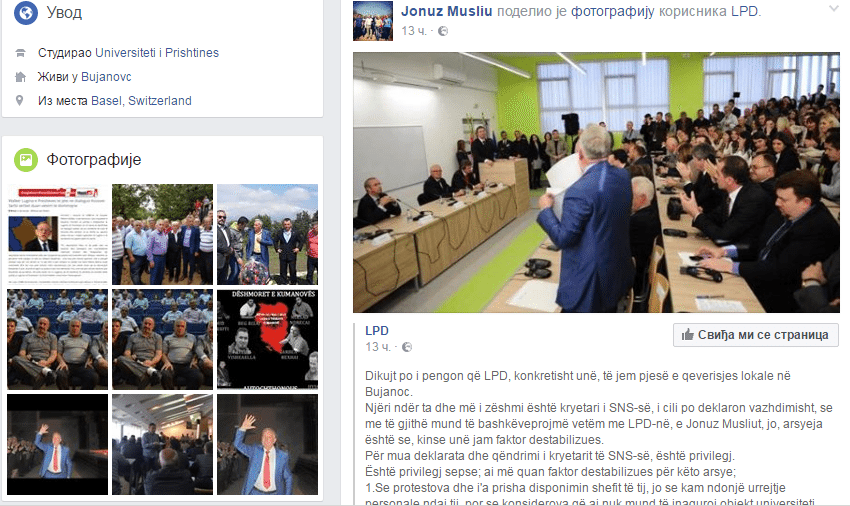Open the Bujanovc location link
Screen dimensions: 850x506
click(x=106, y=76)
